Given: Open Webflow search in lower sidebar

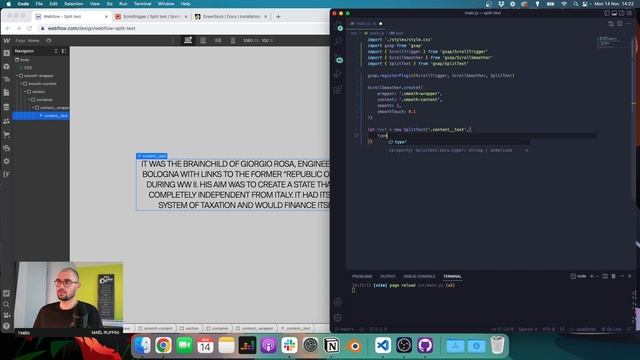Looking at the screenshot, I should pyautogui.click(x=7, y=304).
